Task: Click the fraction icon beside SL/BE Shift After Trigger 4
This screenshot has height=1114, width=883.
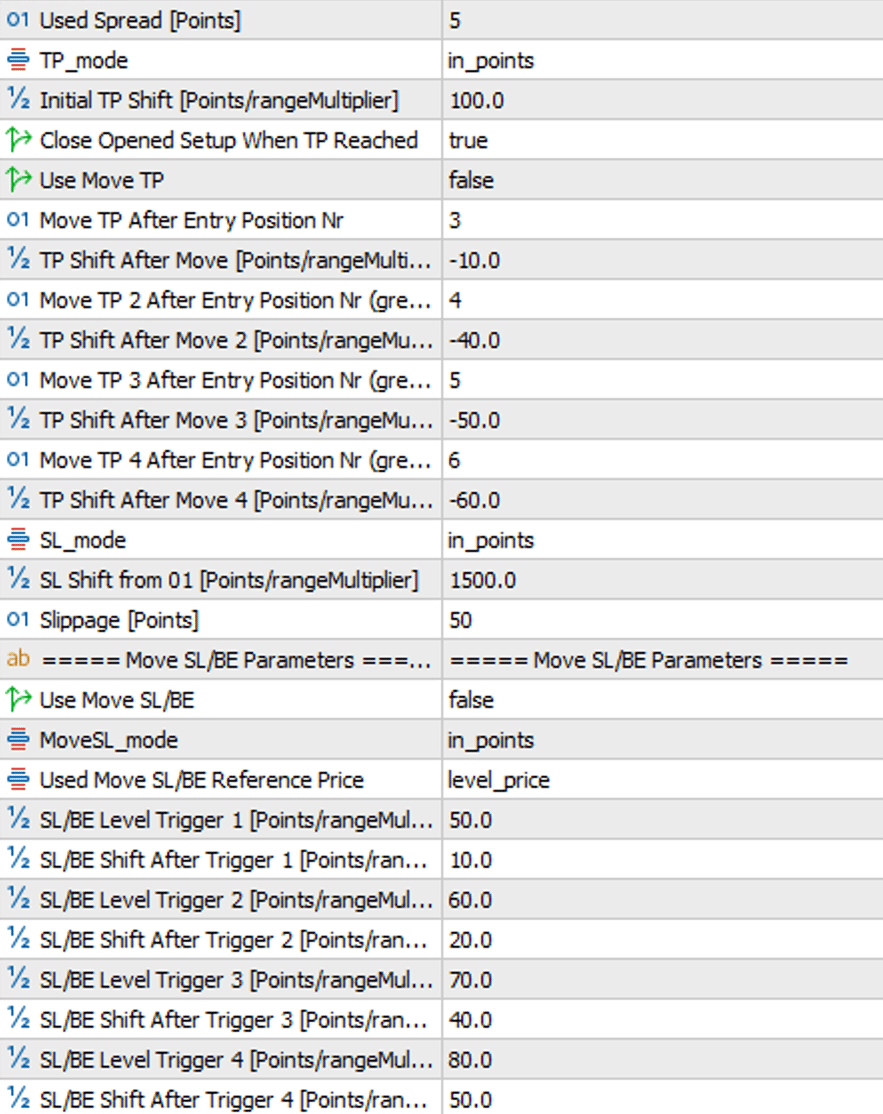Action: coord(18,1099)
